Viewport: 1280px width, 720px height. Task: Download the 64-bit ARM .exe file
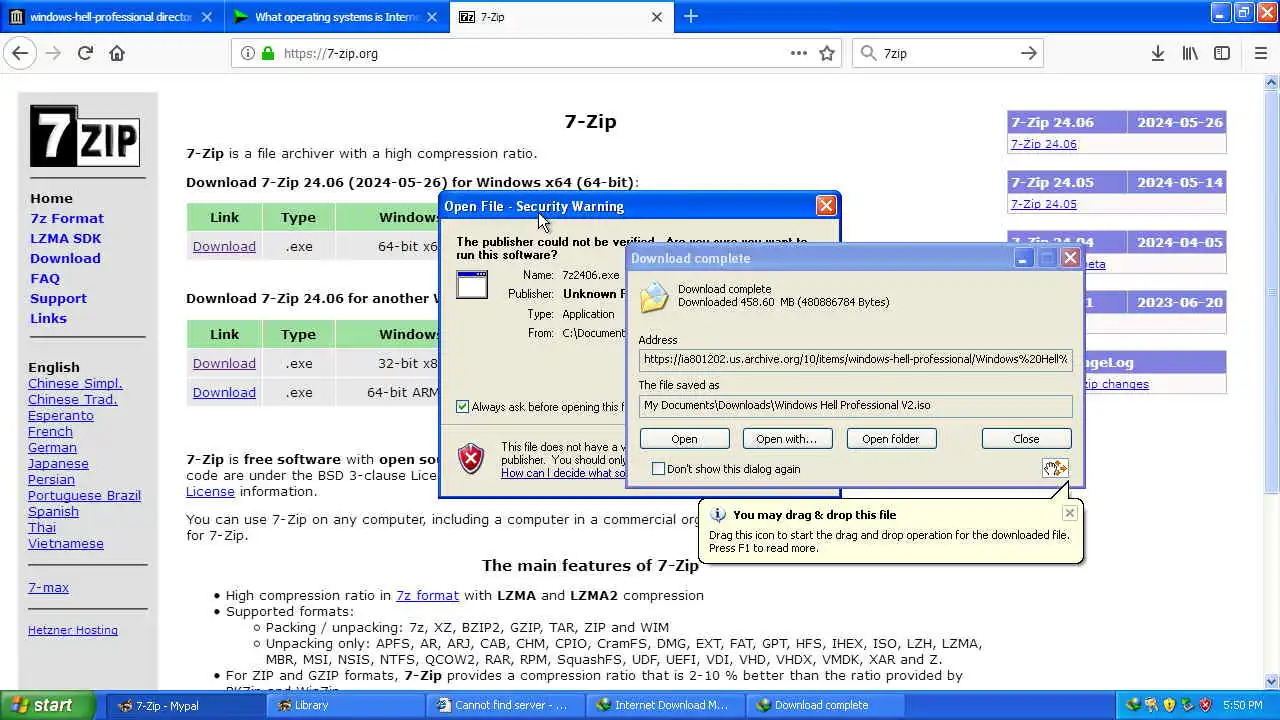pyautogui.click(x=224, y=392)
